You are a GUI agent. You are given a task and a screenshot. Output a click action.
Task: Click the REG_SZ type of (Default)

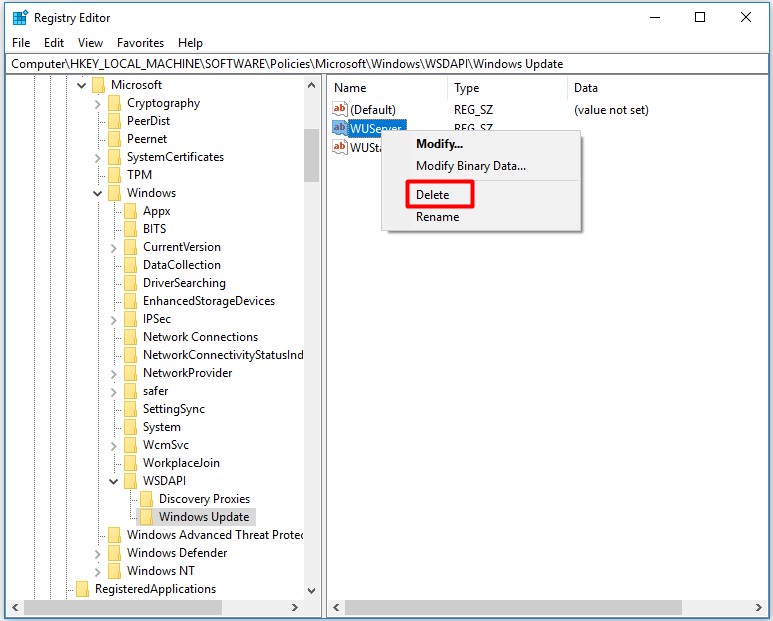(x=473, y=110)
